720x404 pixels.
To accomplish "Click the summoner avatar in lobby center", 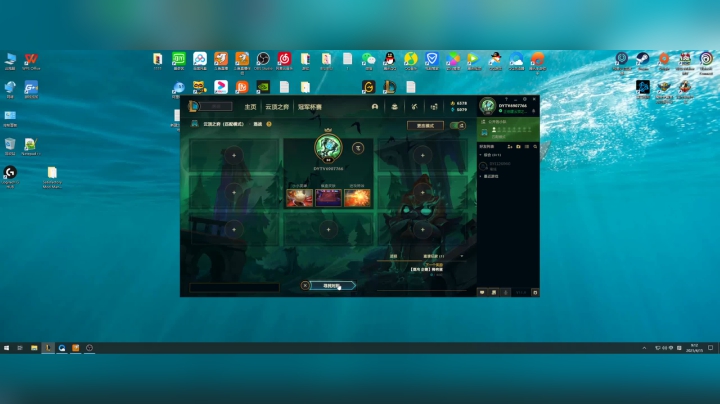I will click(x=328, y=148).
